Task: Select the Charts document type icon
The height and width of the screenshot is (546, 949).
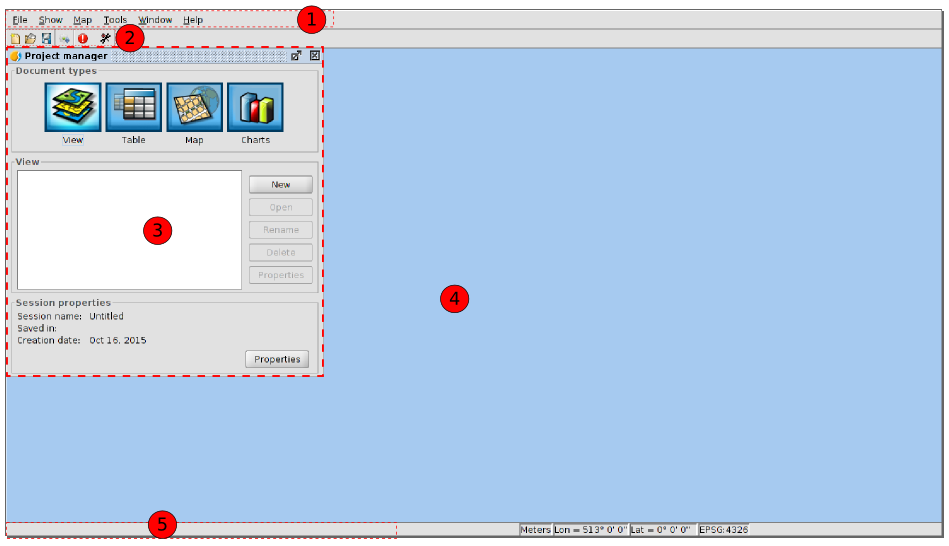Action: 255,108
